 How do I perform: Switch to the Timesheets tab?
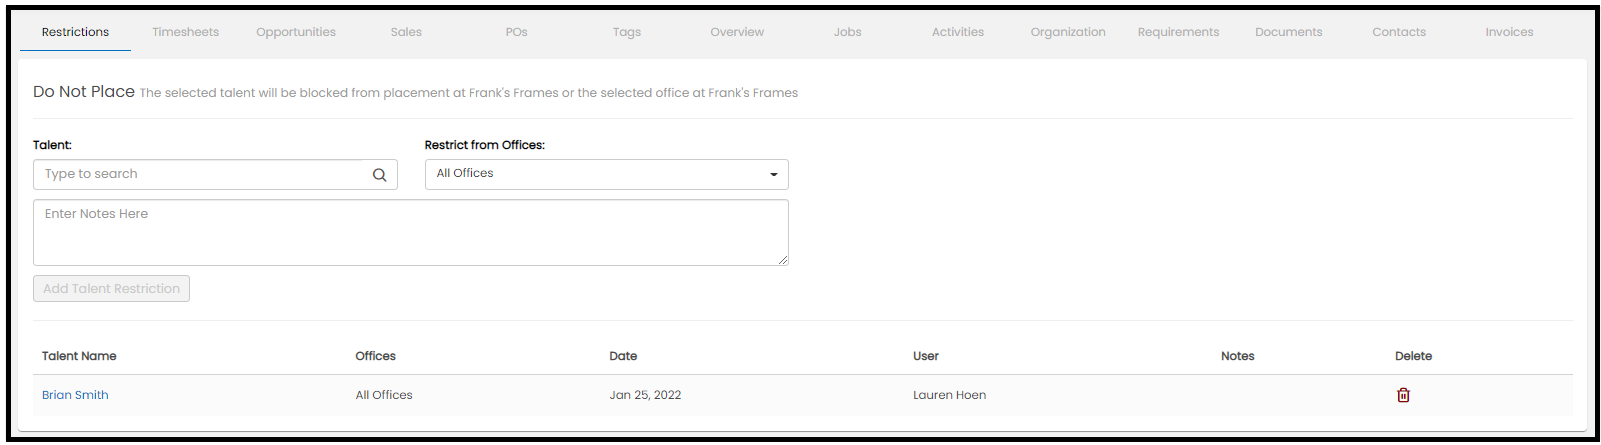[x=186, y=32]
